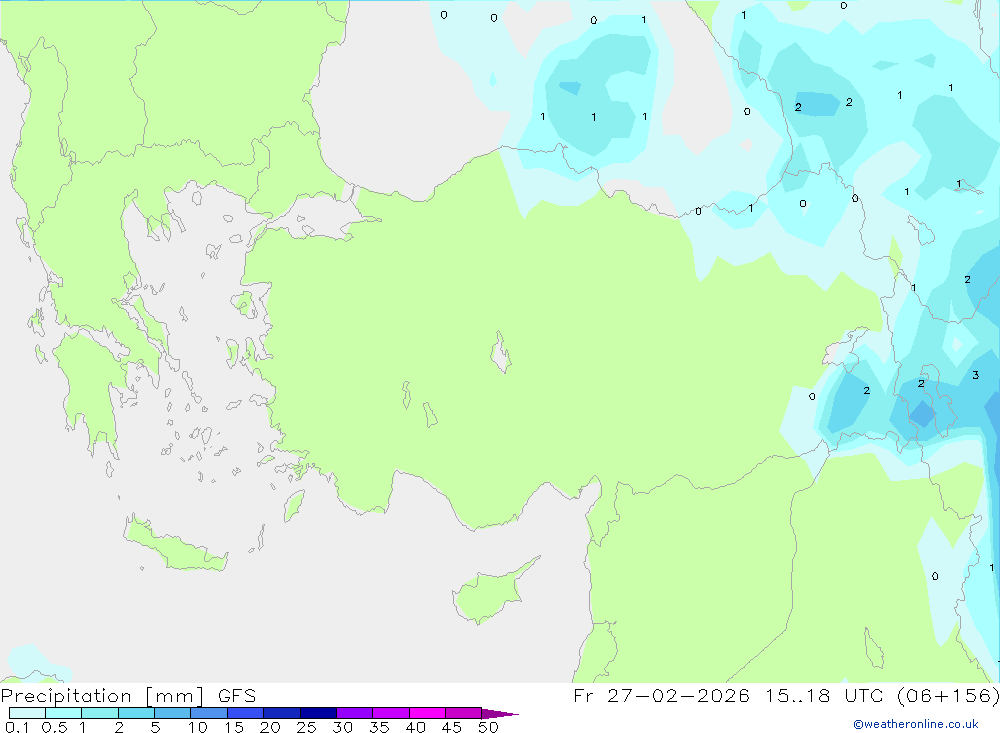Click the 25–30 mm navy legend swatch
Screen dimensions: 1000x733
point(318,713)
